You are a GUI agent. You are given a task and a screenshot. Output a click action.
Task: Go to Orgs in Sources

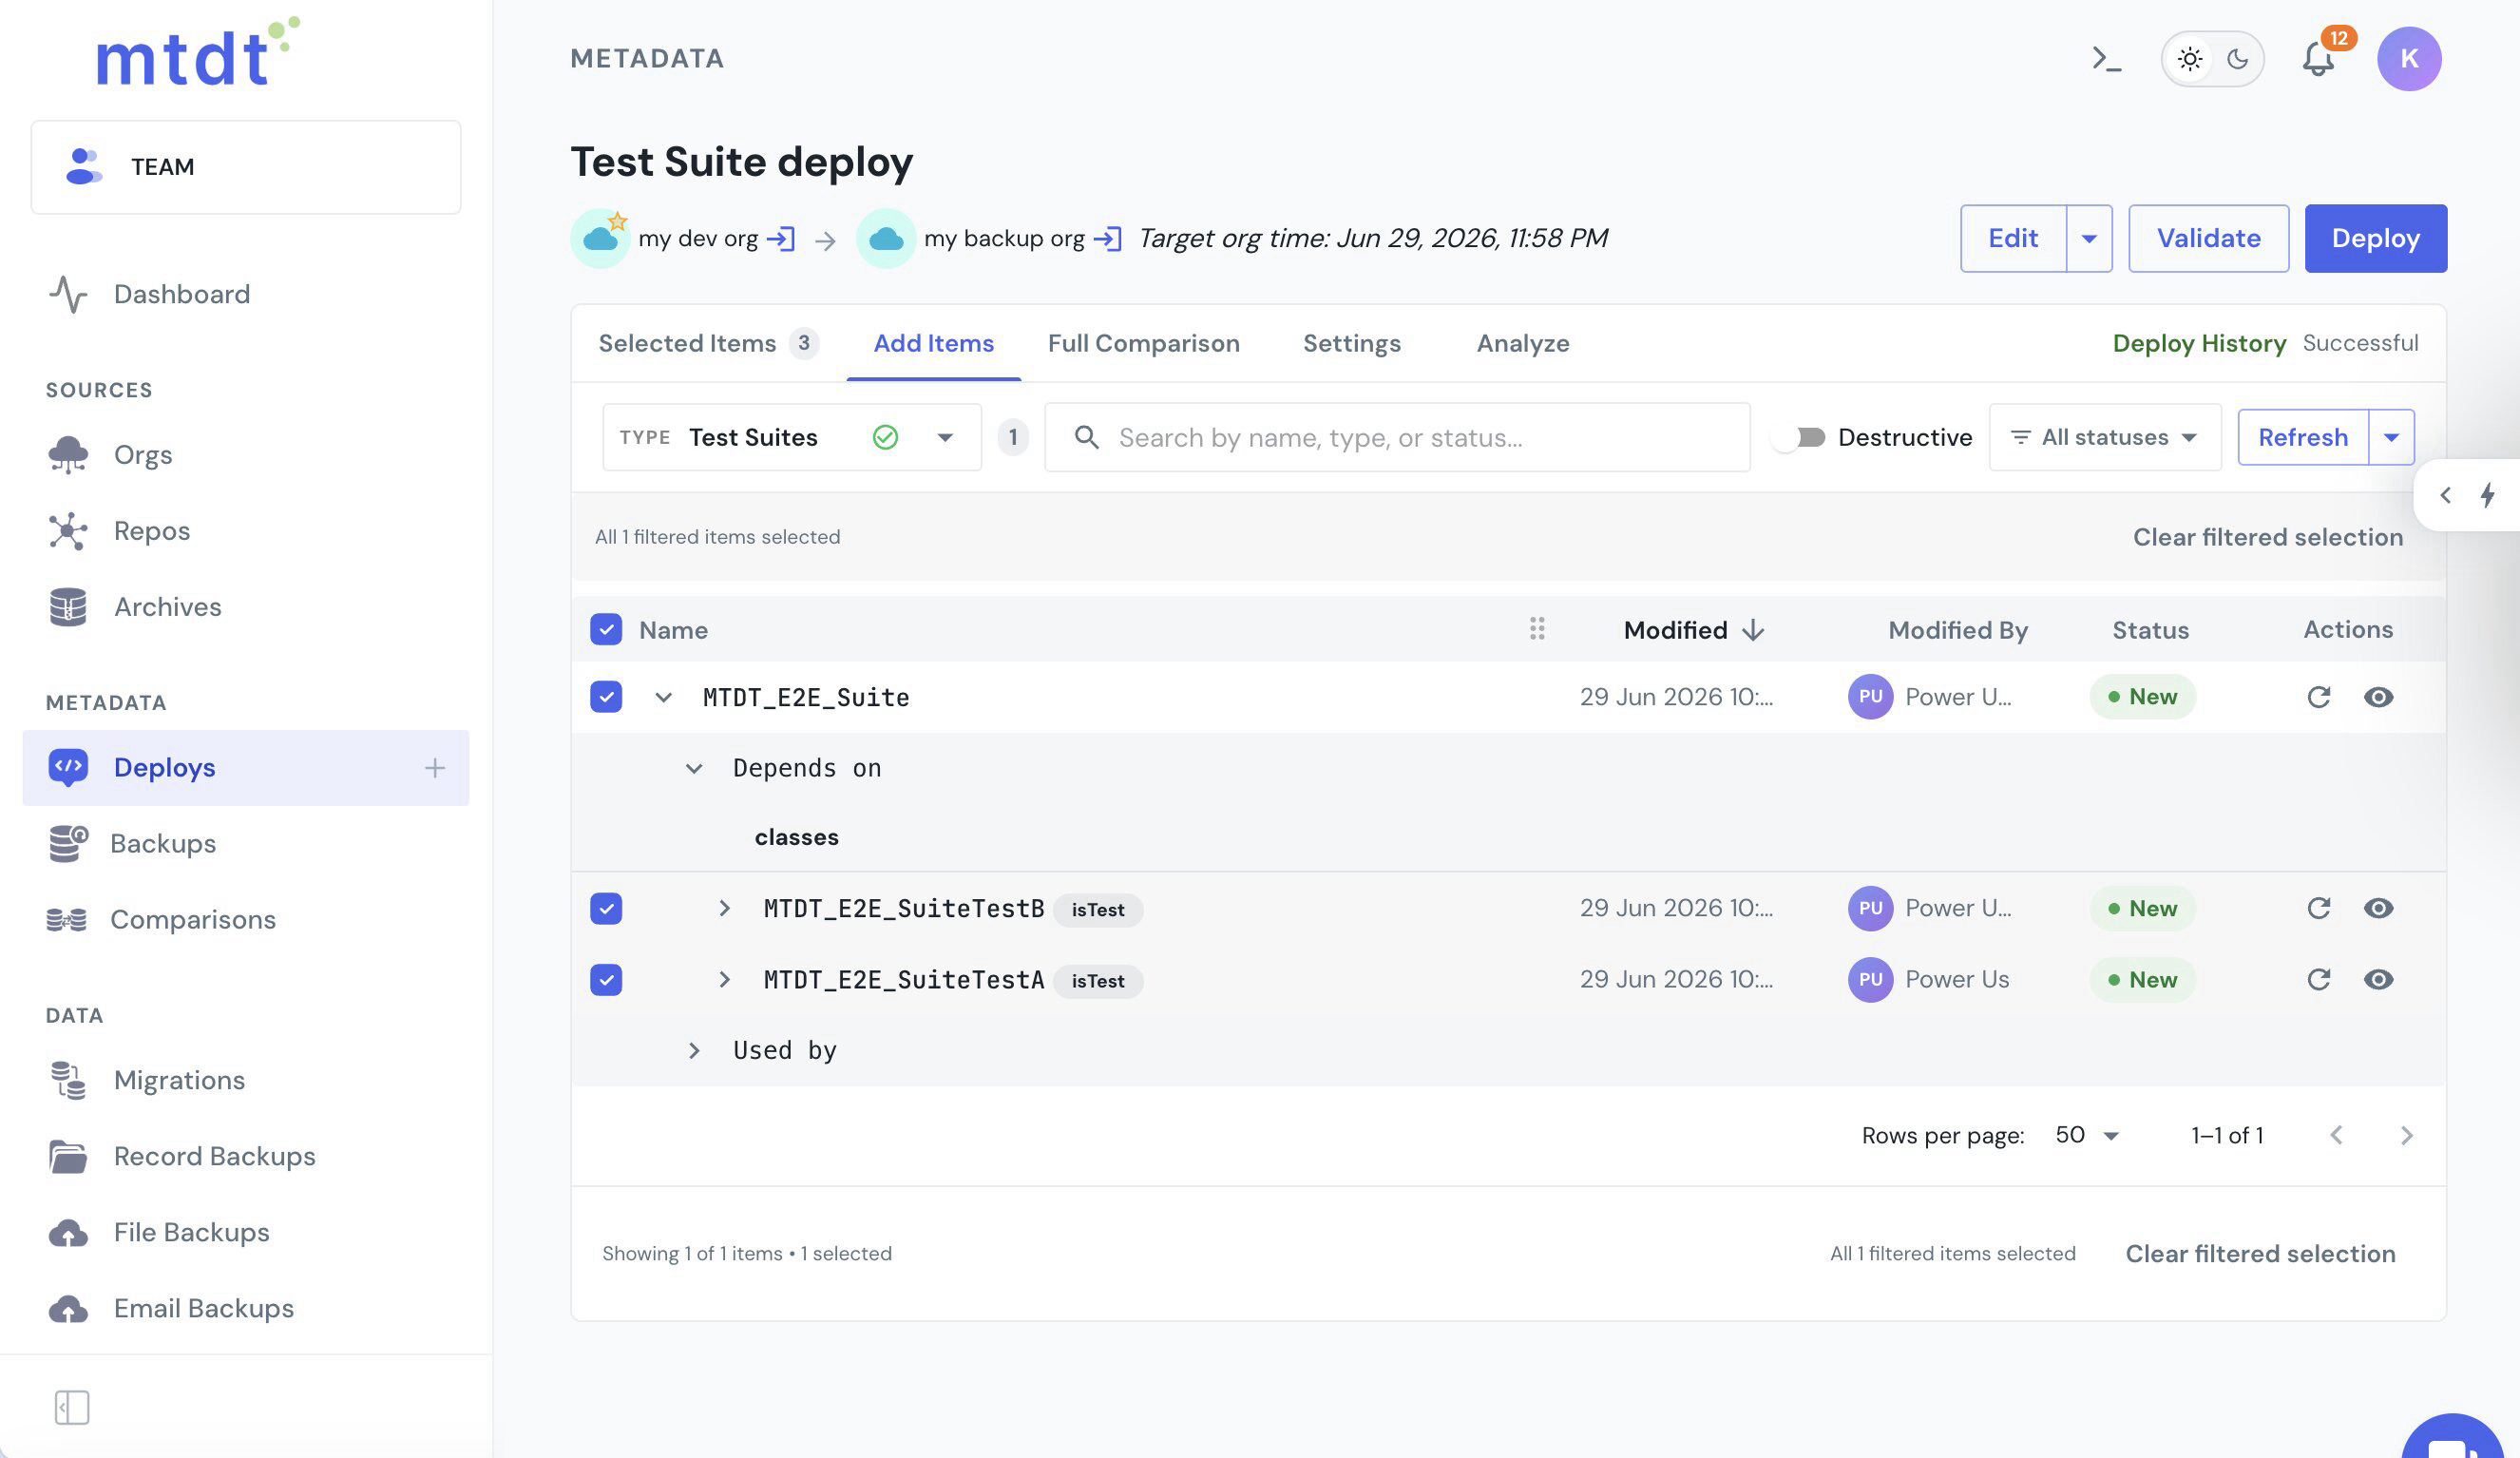point(246,455)
